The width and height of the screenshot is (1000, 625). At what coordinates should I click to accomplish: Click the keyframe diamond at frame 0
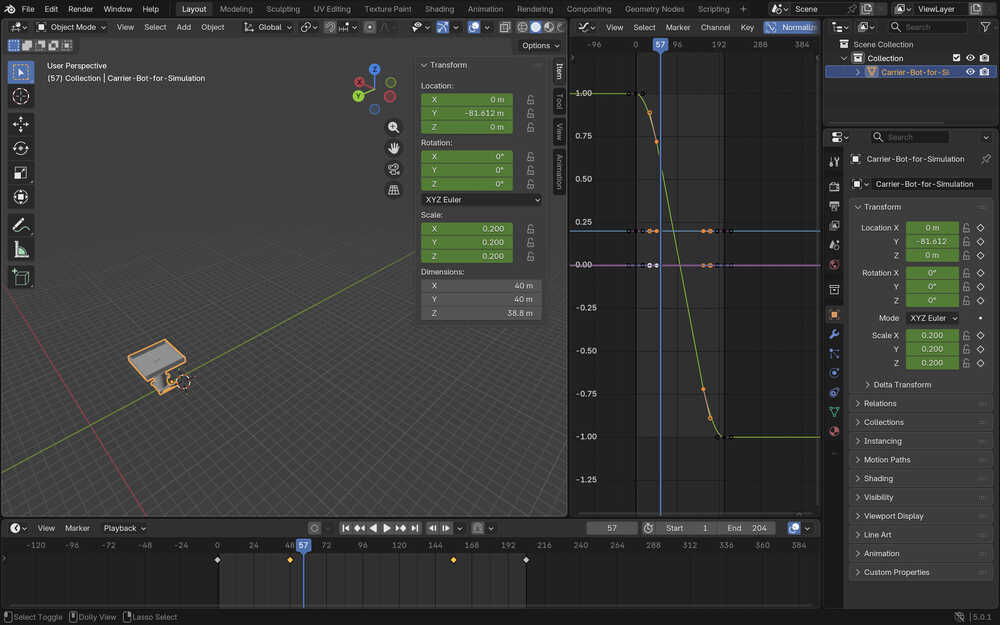[x=217, y=560]
